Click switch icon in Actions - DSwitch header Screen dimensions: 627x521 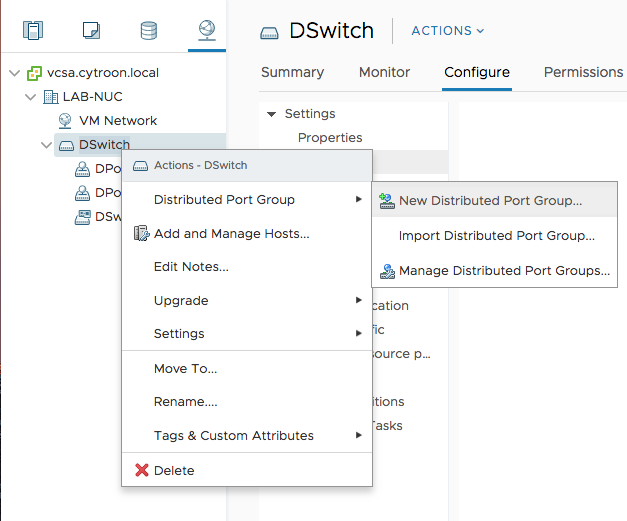click(140, 166)
